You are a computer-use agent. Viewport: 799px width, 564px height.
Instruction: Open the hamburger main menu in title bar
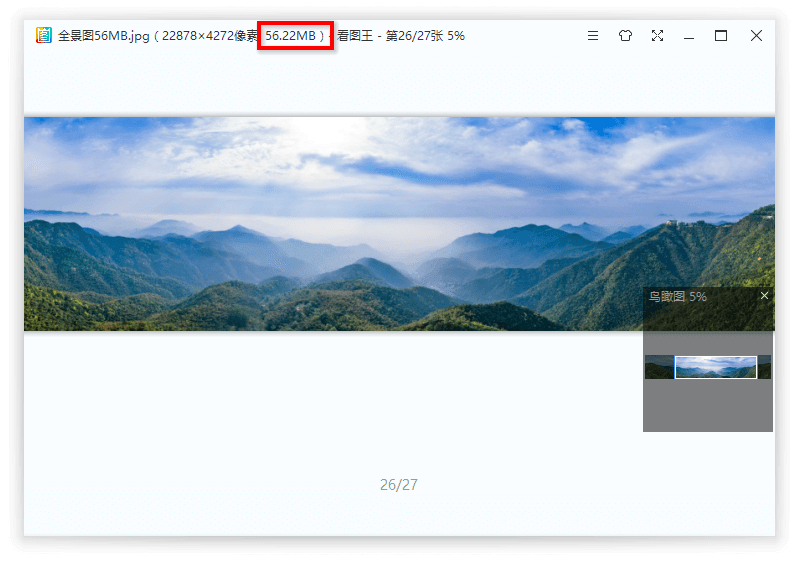pyautogui.click(x=593, y=36)
